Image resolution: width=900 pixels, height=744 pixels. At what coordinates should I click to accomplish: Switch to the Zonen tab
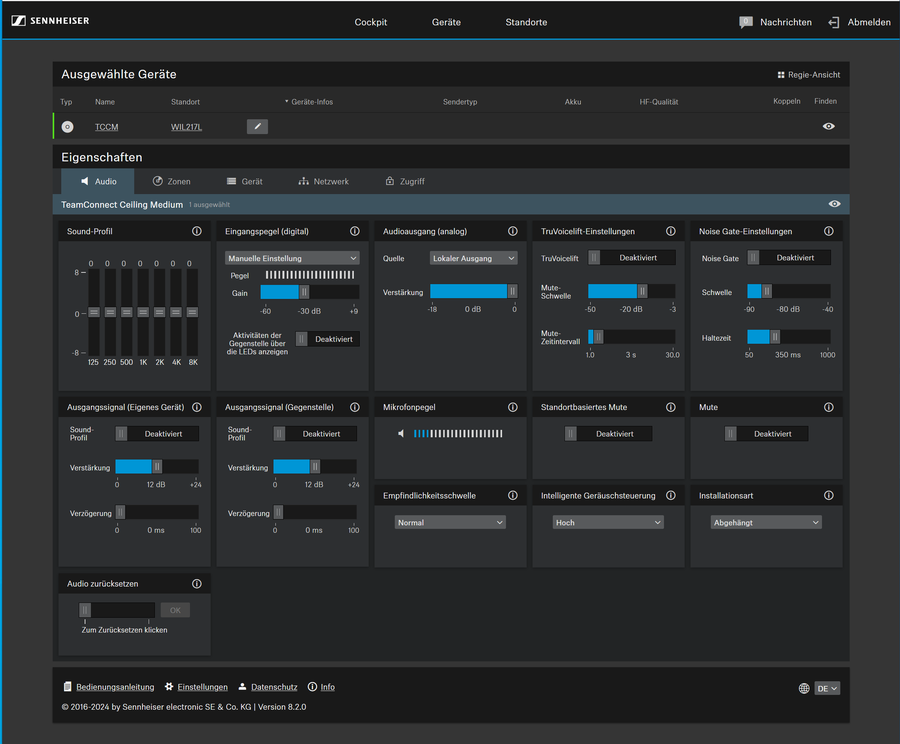coord(172,181)
